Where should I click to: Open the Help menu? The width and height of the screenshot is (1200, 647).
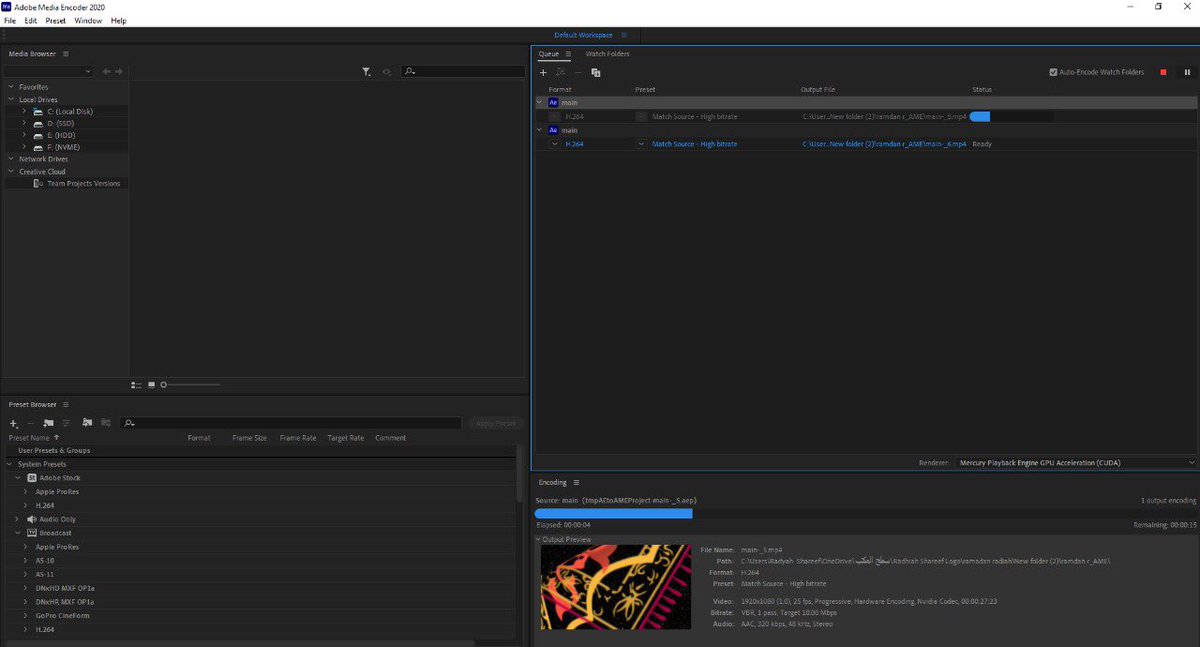(118, 20)
